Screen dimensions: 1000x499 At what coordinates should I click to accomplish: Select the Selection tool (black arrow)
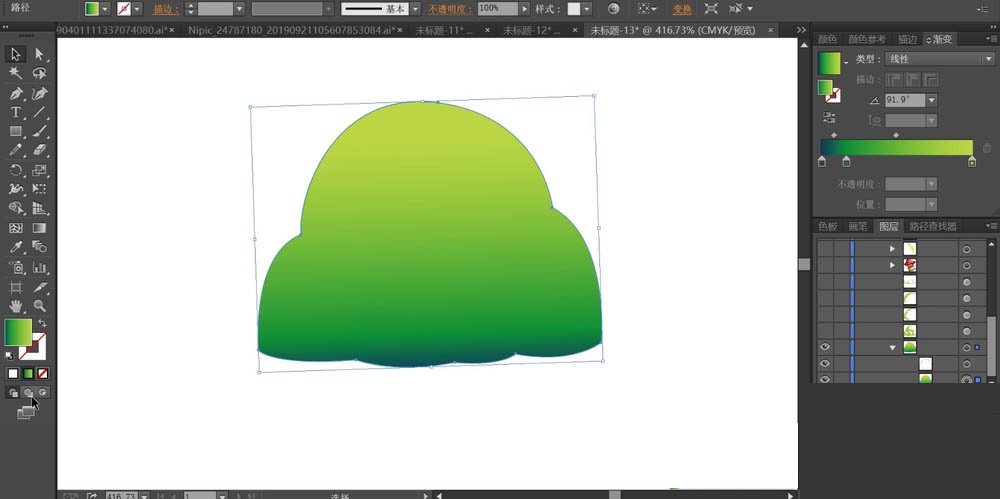click(x=16, y=54)
